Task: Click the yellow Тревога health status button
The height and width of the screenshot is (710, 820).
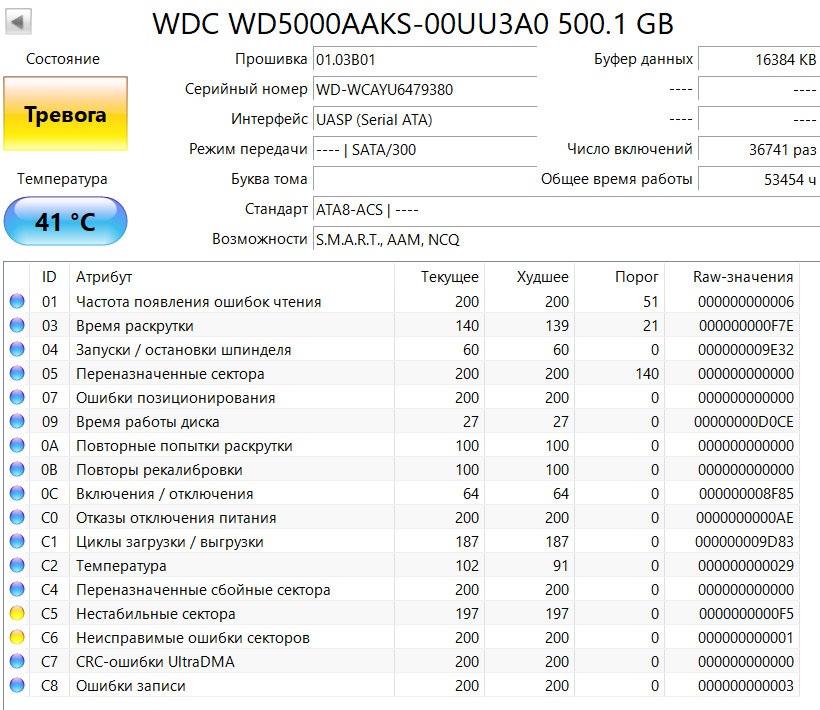Action: (x=65, y=115)
